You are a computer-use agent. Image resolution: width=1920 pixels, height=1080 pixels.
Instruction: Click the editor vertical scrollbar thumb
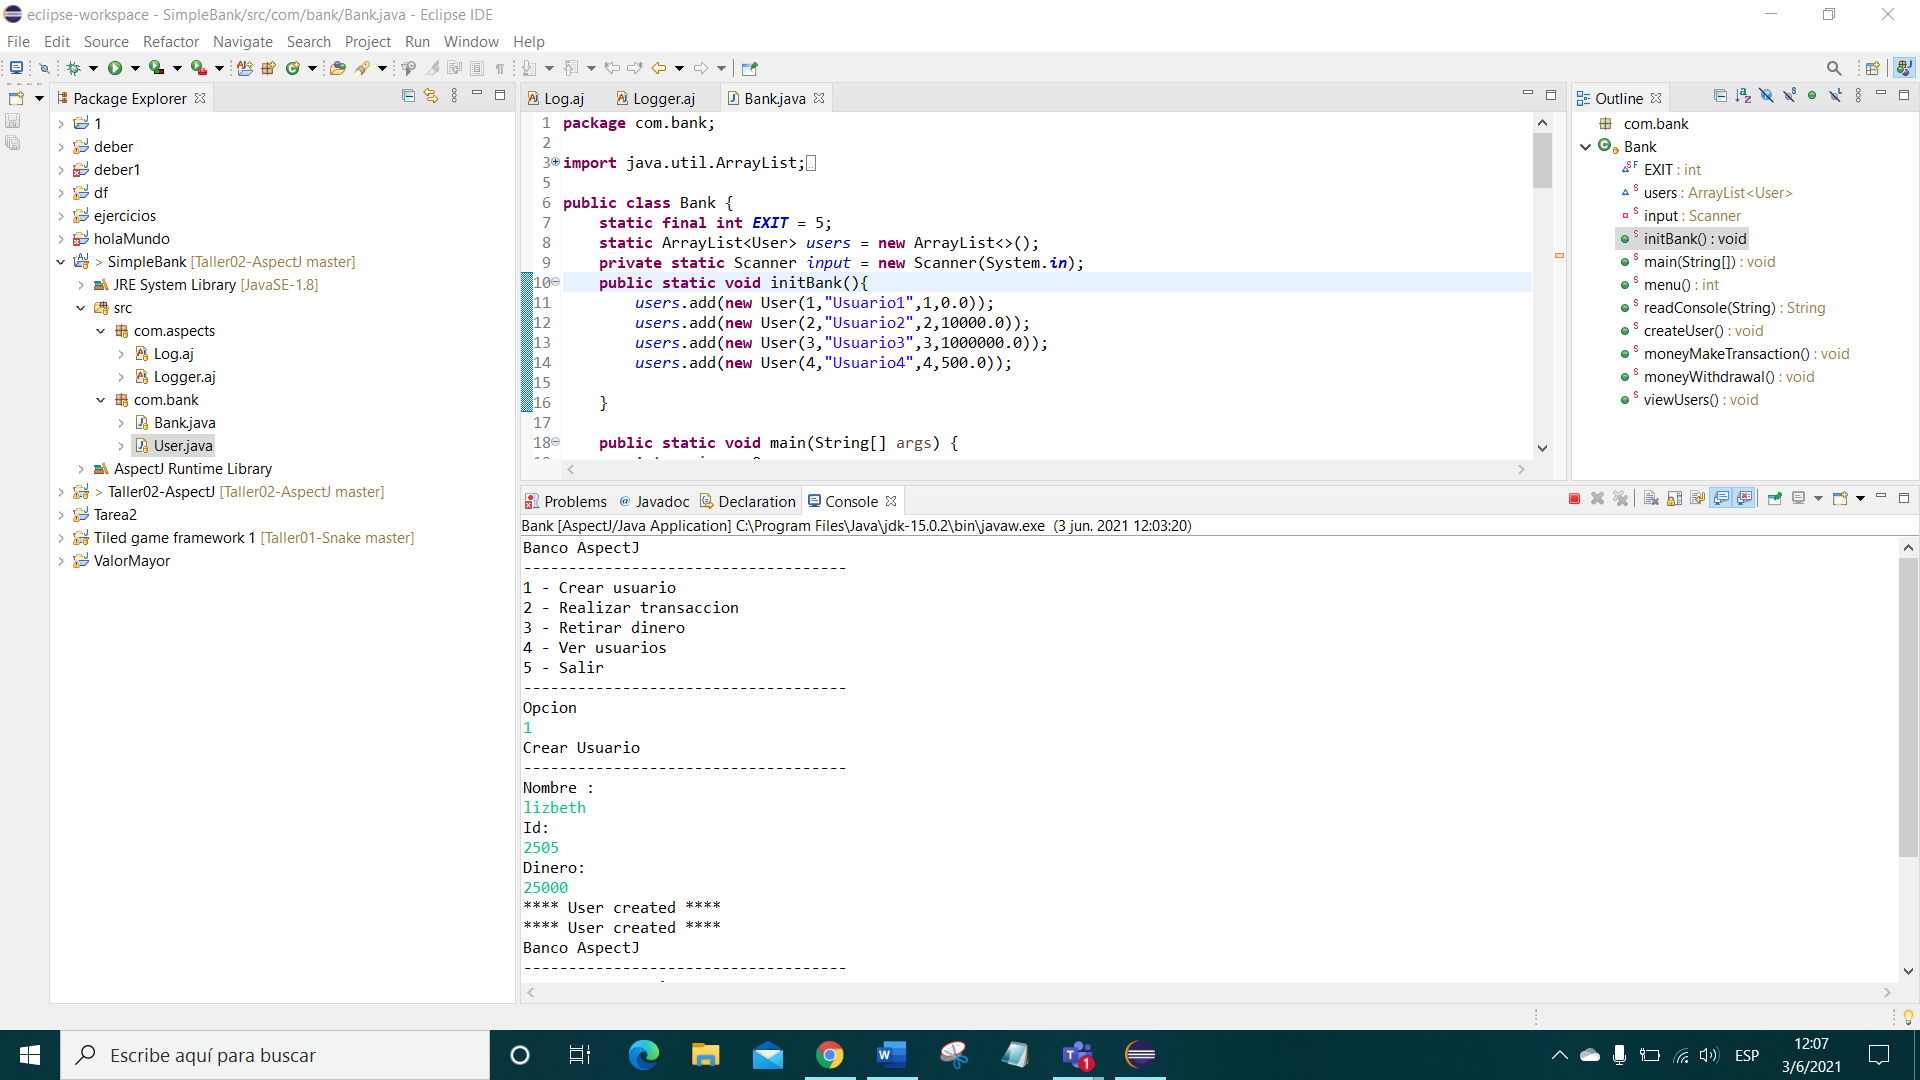(1542, 160)
